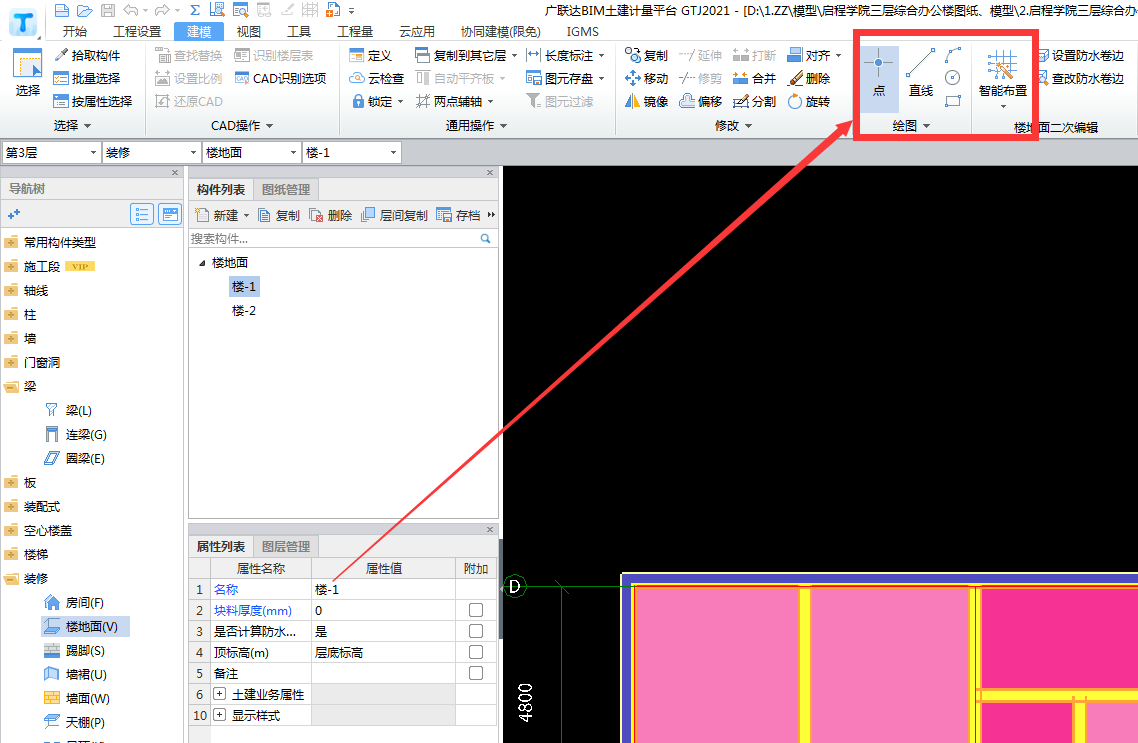Image resolution: width=1138 pixels, height=743 pixels.
Task: Toggle checkbox for 备注 row
Action: [x=476, y=673]
